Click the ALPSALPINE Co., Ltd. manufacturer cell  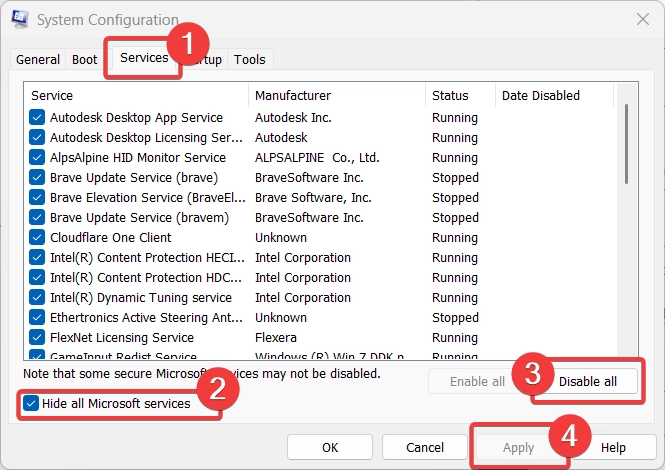pos(317,158)
